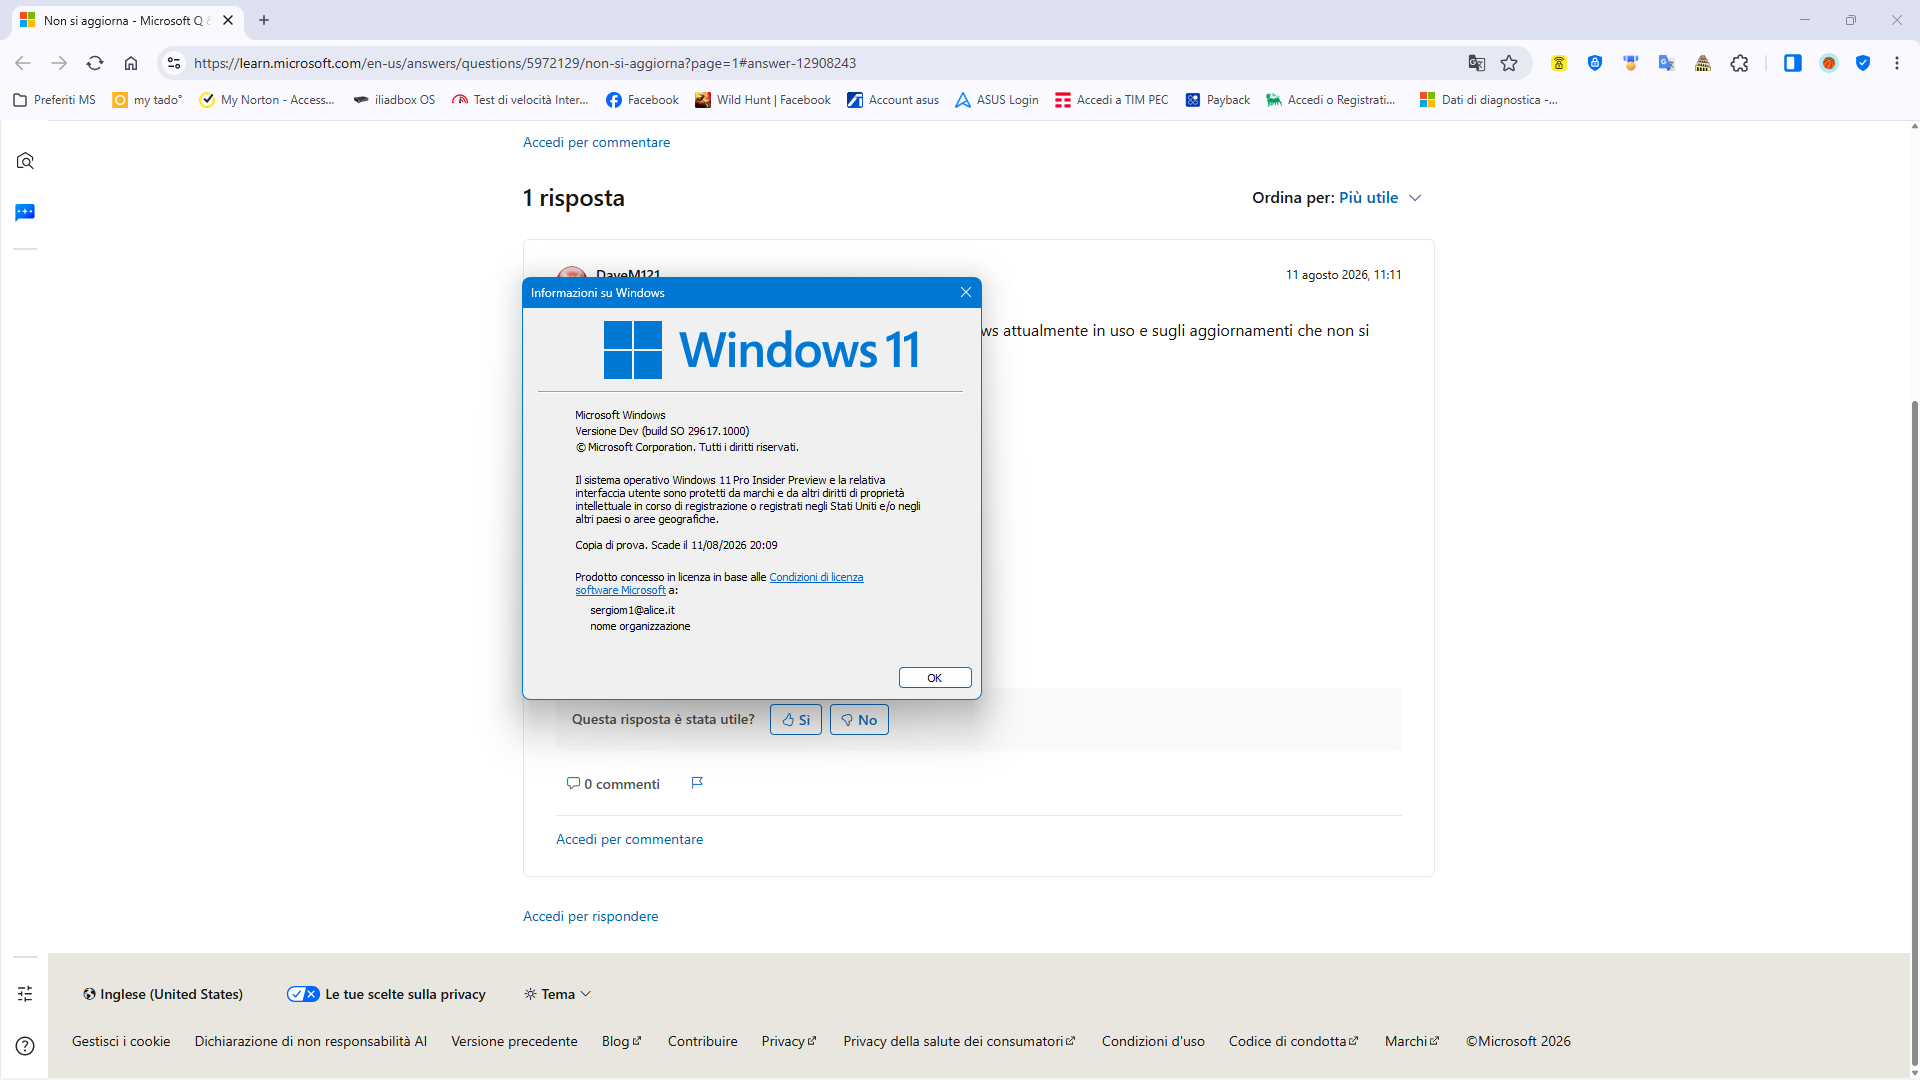Bookmark this page with the star icon
This screenshot has height=1080, width=1920.
(x=1509, y=63)
